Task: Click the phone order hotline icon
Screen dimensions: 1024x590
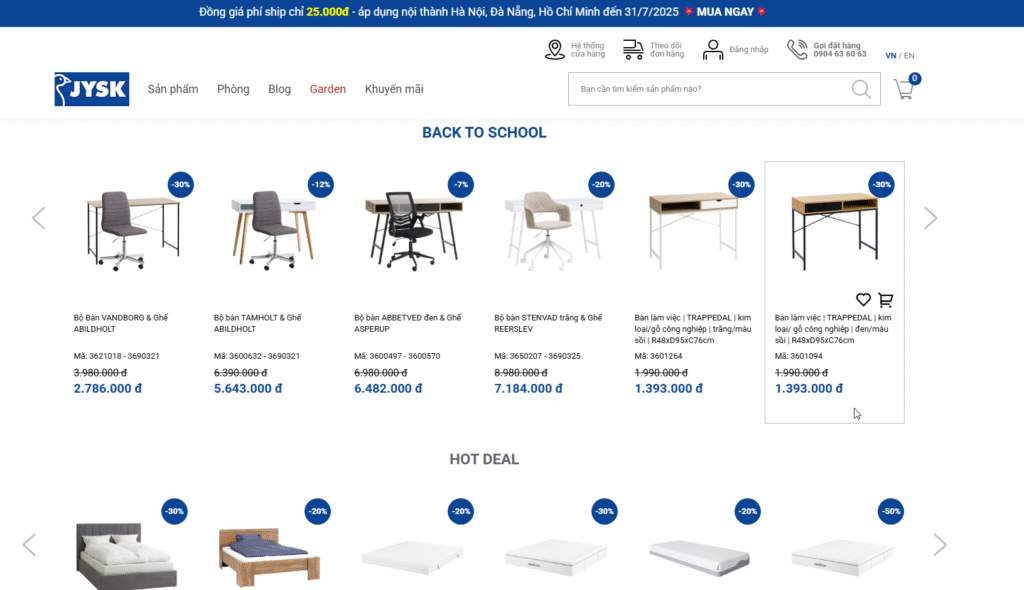Action: pos(797,50)
